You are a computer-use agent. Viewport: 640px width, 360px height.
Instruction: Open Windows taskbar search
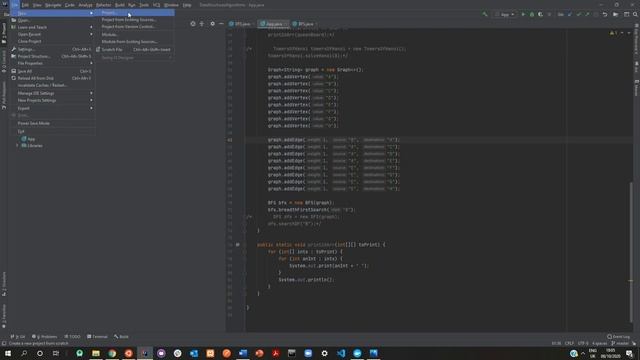[x=24, y=353]
